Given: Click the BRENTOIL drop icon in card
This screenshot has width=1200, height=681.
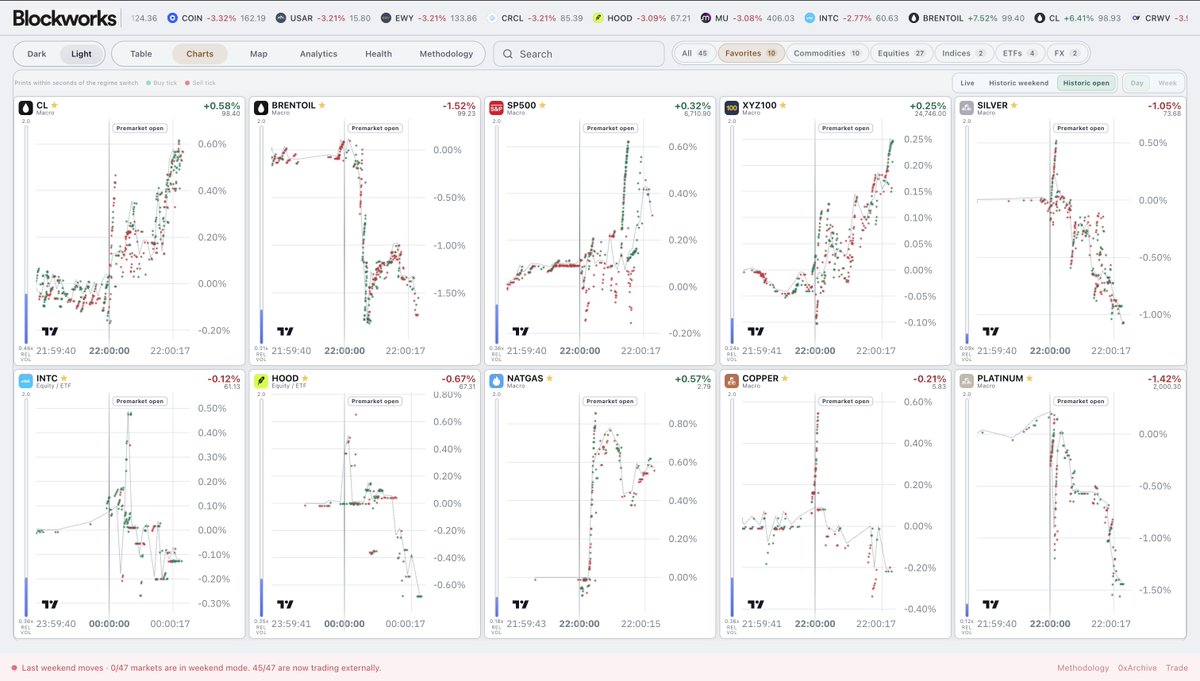Looking at the screenshot, I should click(261, 107).
